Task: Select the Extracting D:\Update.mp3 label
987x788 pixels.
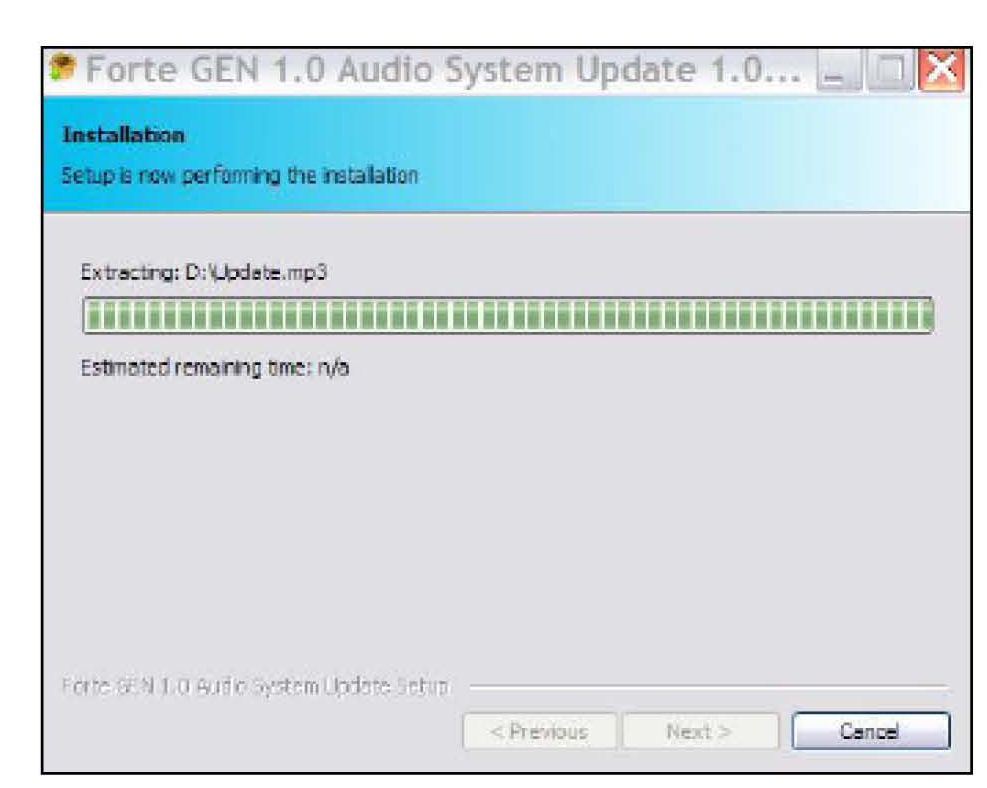Action: click(203, 273)
